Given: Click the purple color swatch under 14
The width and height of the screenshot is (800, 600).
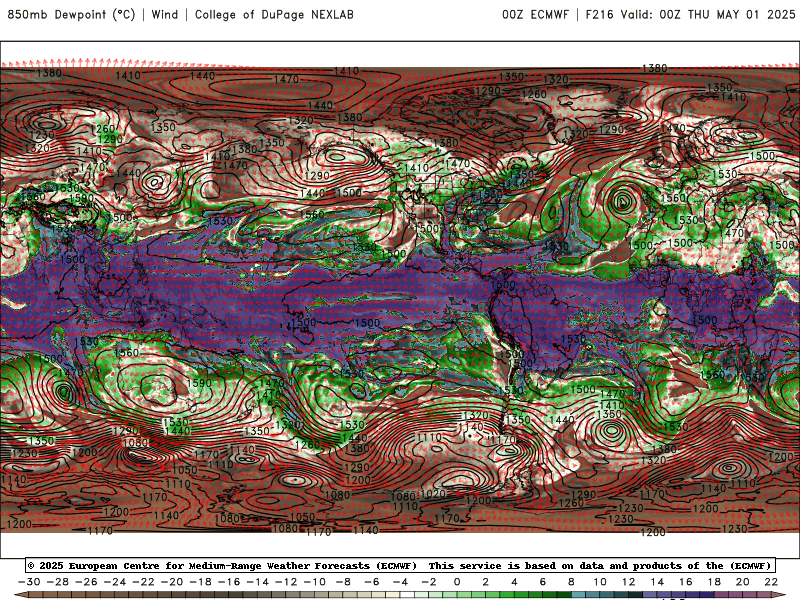Looking at the screenshot, I should (x=664, y=596).
